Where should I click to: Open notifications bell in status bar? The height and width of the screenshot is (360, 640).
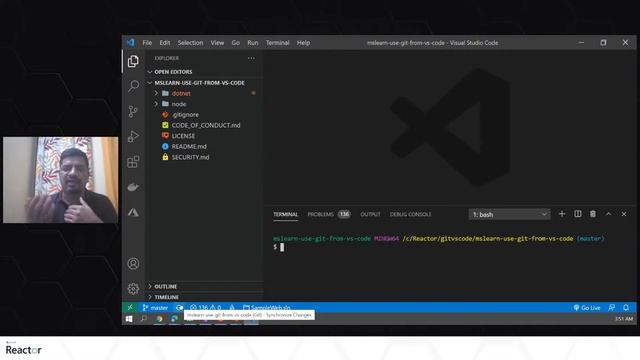[626, 307]
